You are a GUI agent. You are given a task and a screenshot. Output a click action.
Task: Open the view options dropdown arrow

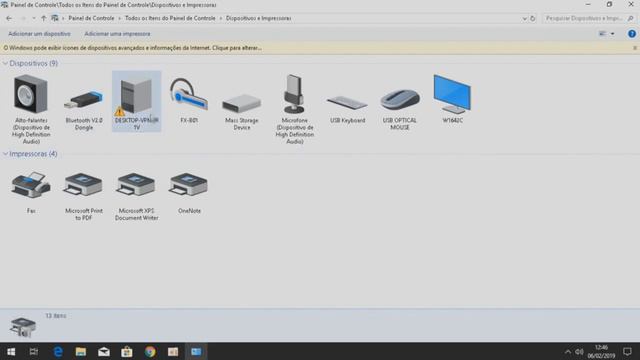(x=612, y=34)
